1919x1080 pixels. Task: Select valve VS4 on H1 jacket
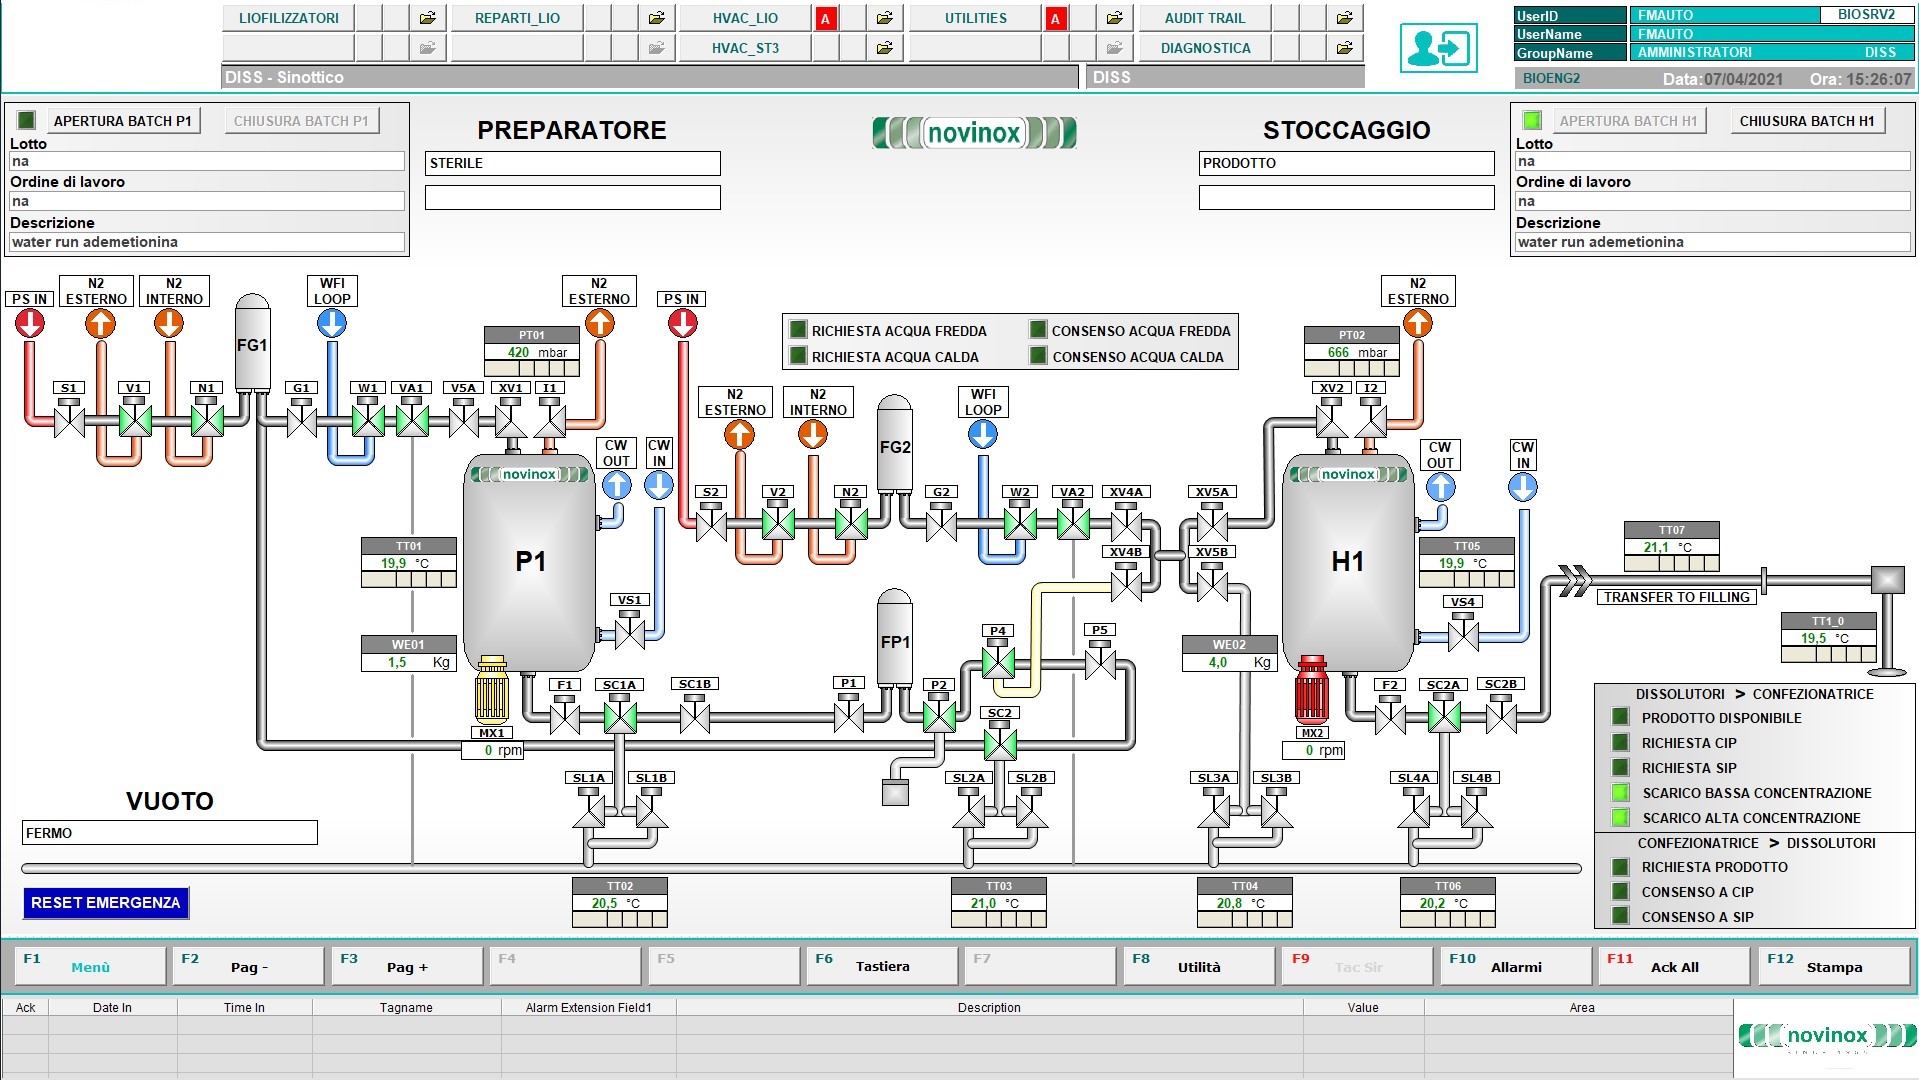[1463, 631]
